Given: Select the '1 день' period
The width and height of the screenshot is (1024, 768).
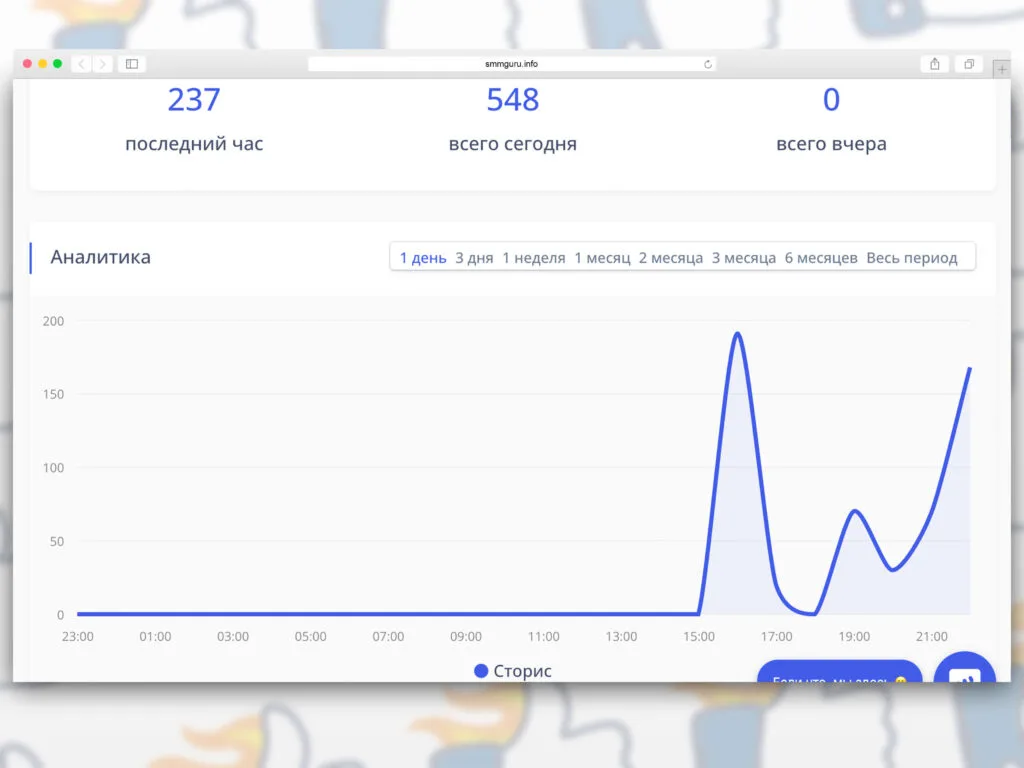Looking at the screenshot, I should [x=423, y=258].
